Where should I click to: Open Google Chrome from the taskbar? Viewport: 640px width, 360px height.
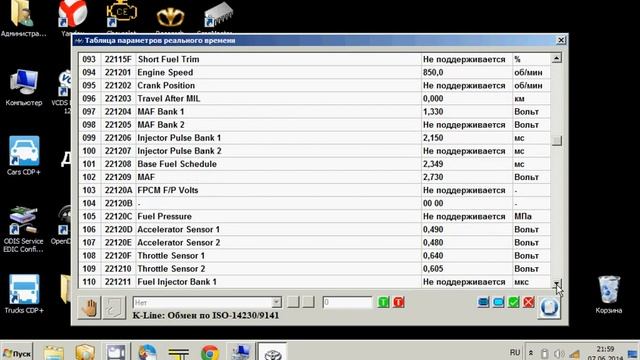(210, 353)
